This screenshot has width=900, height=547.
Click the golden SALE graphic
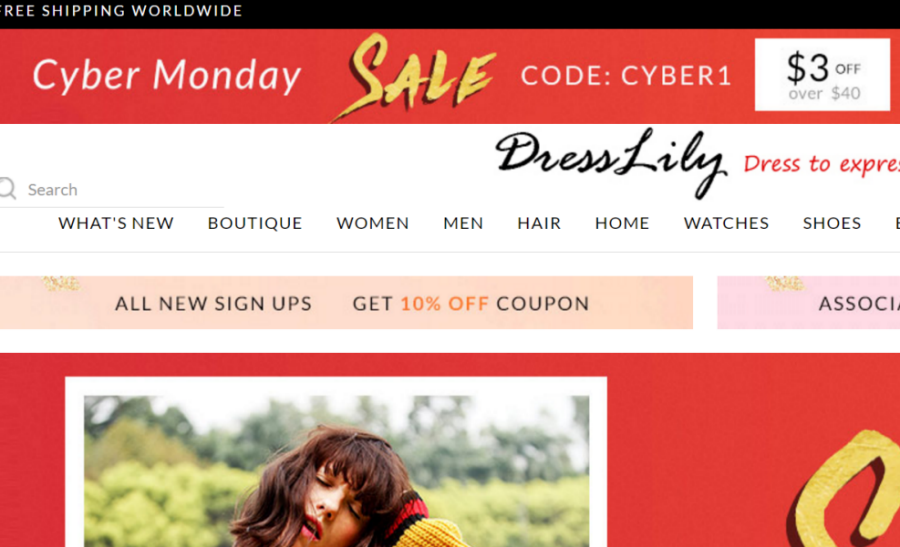pos(414,76)
